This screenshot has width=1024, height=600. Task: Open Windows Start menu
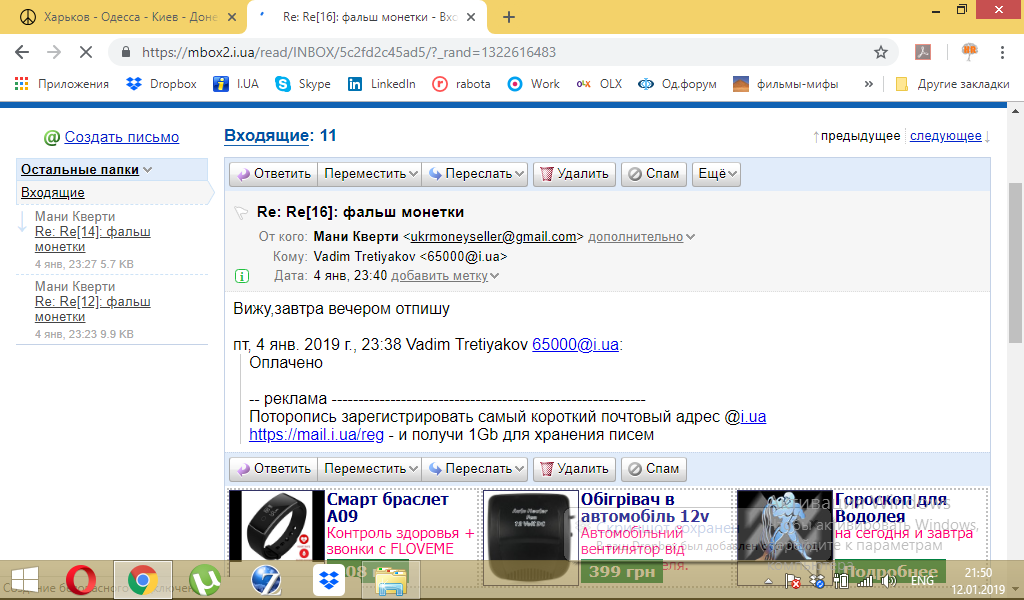[x=25, y=580]
